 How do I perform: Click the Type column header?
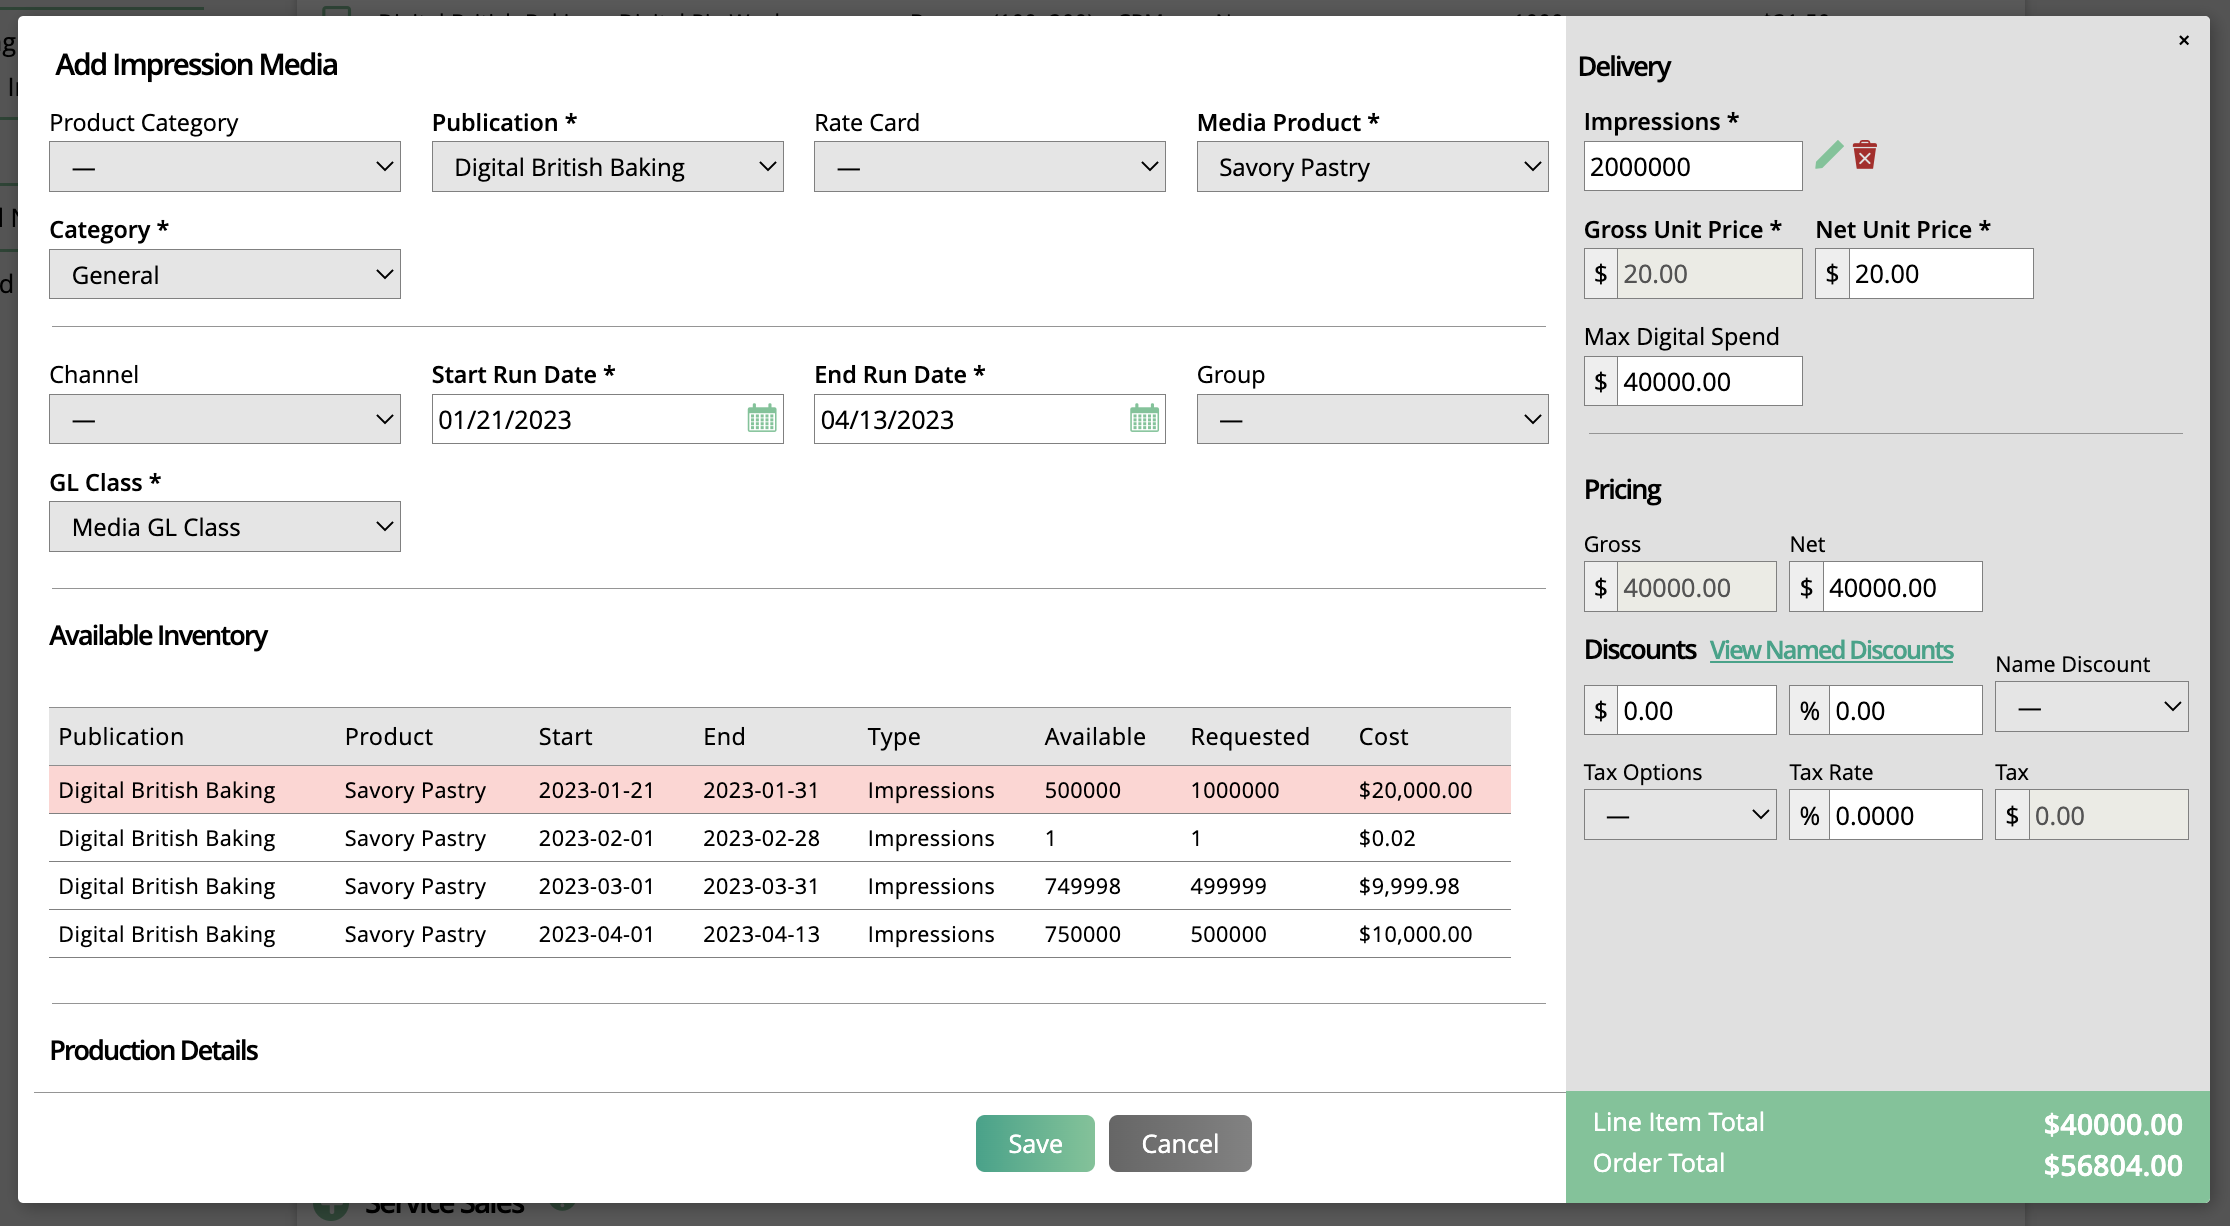pyautogui.click(x=894, y=737)
